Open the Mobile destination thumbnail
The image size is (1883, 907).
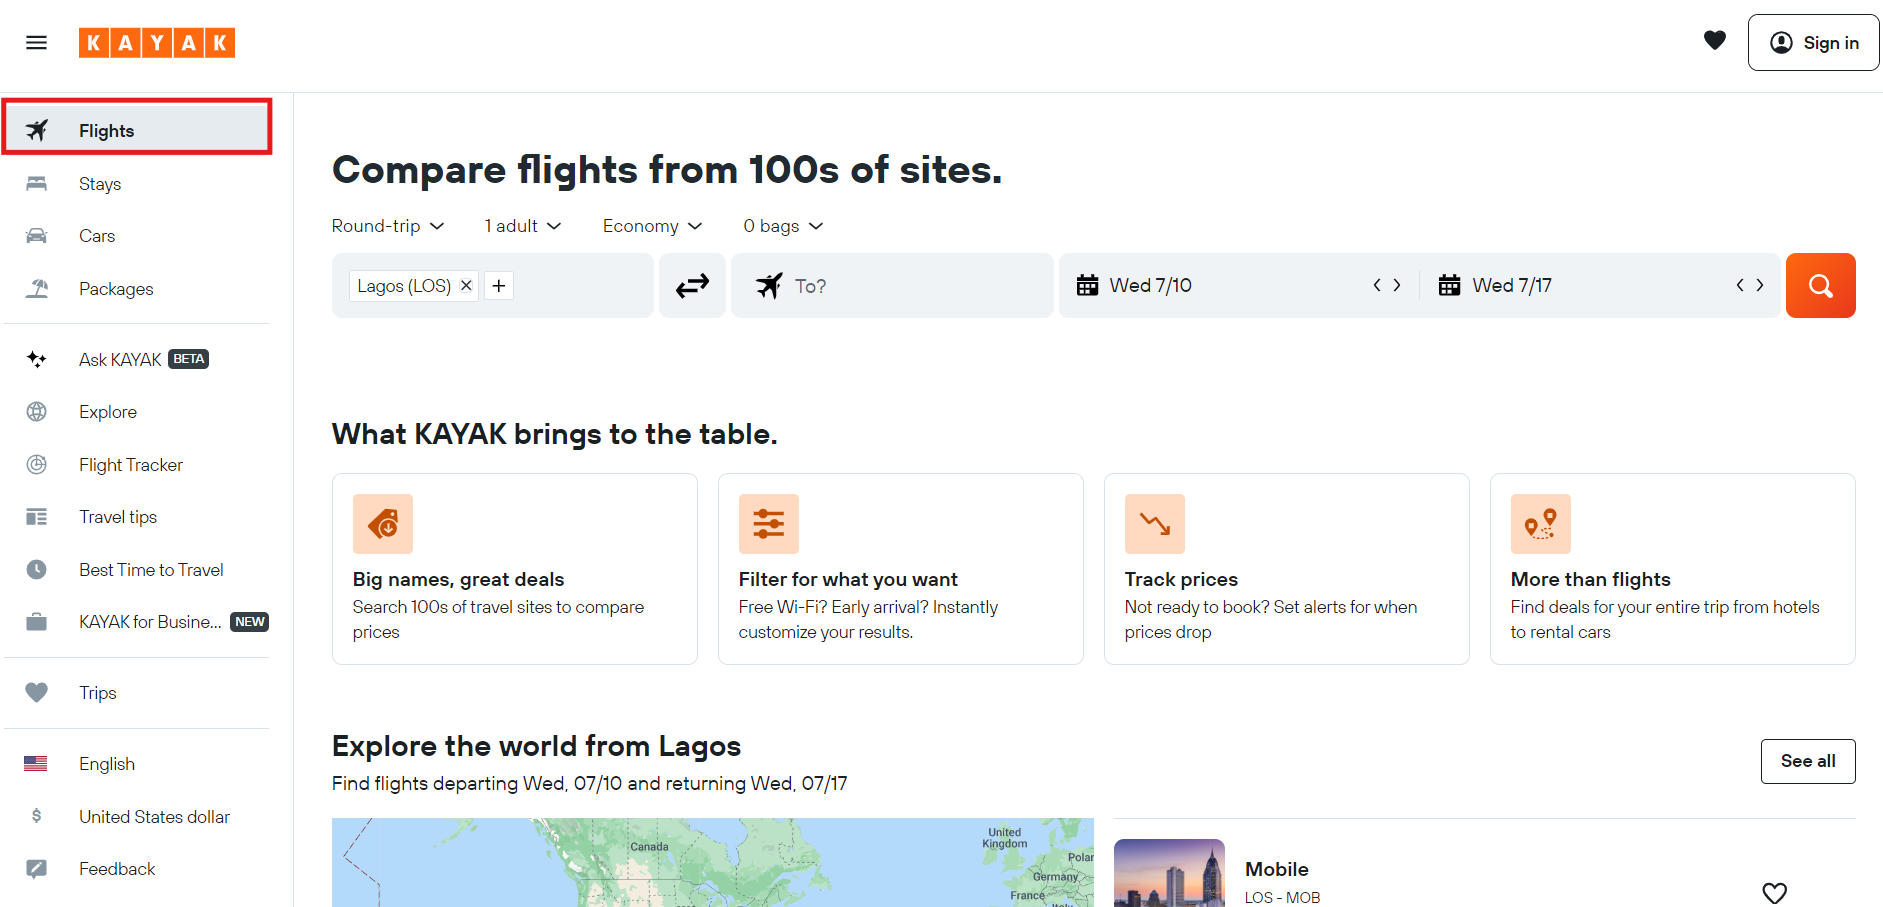click(1169, 873)
